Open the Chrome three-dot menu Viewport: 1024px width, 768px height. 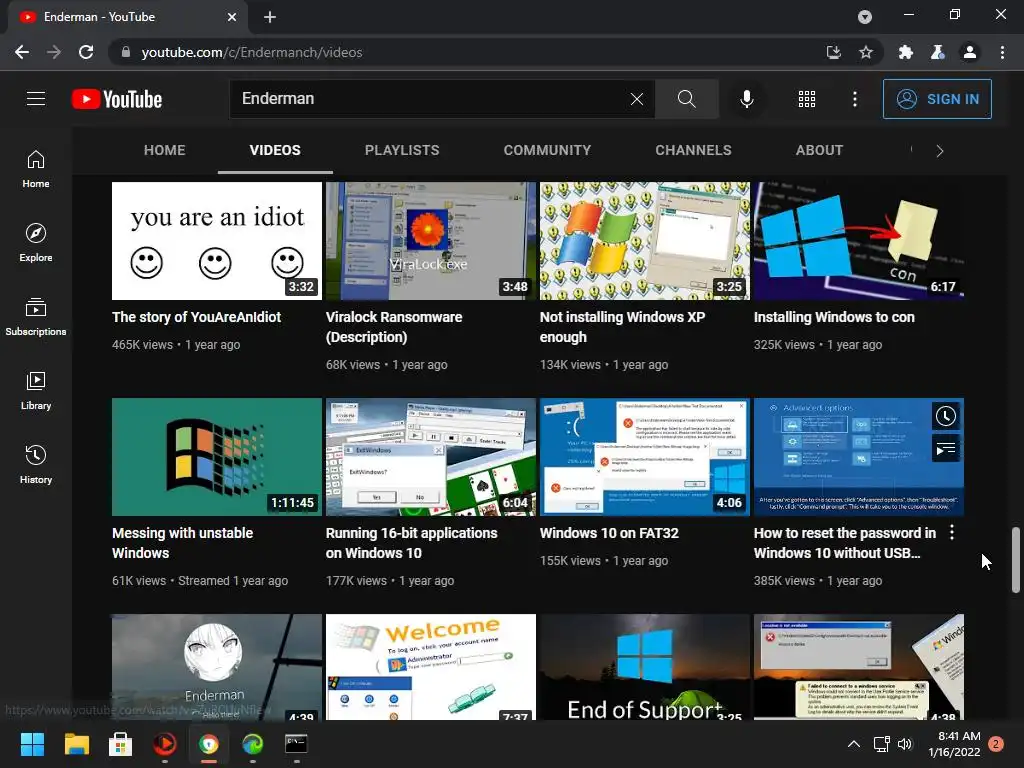1002,52
